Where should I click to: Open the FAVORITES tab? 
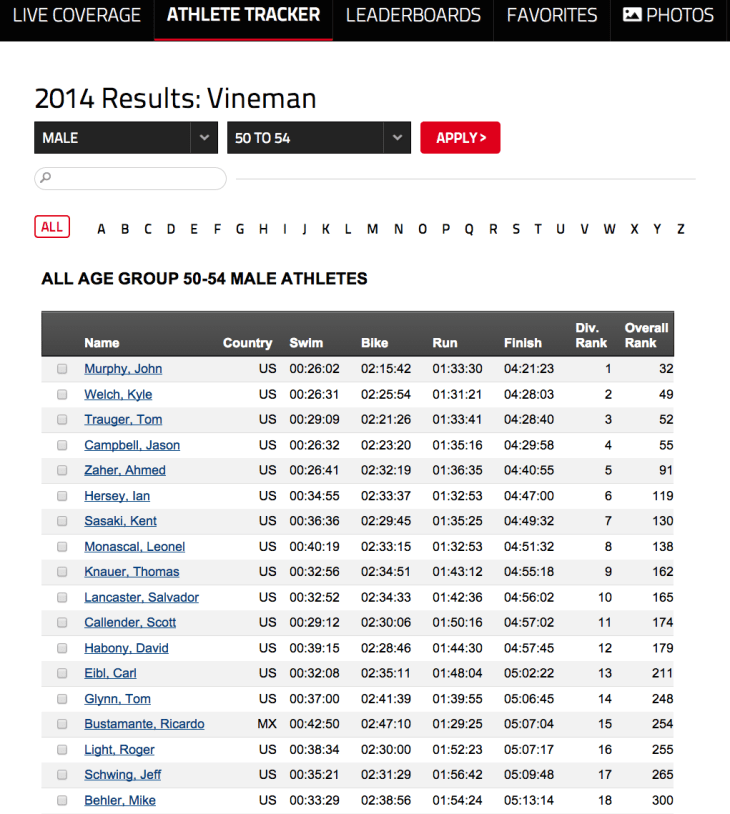tap(551, 14)
